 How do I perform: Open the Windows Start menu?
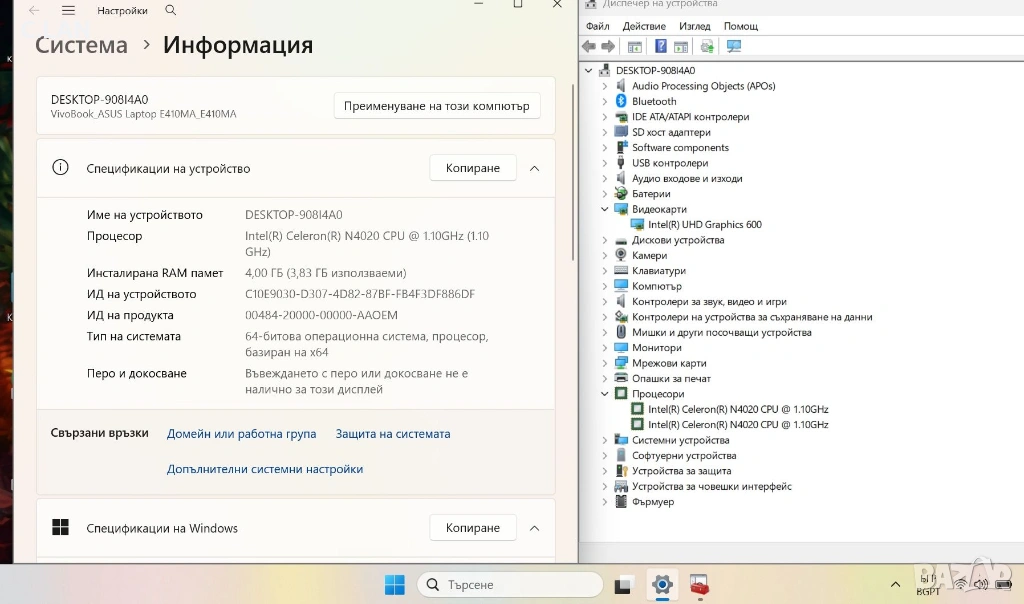coord(395,584)
